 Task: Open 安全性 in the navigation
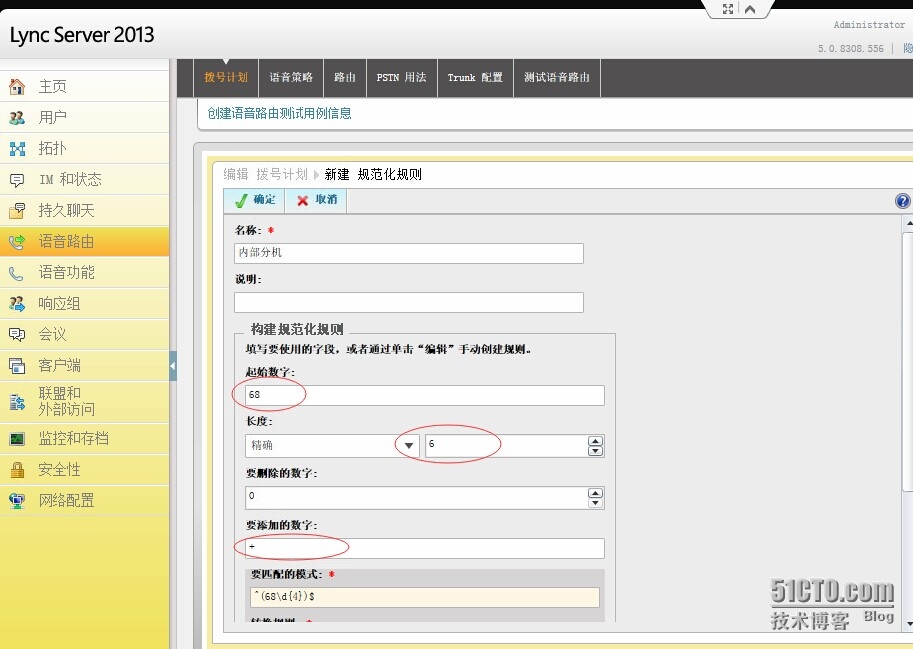click(59, 469)
